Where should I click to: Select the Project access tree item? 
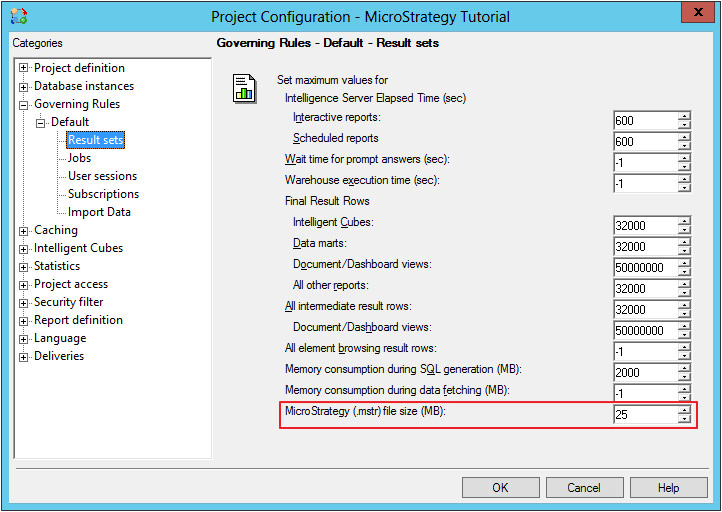click(x=71, y=284)
